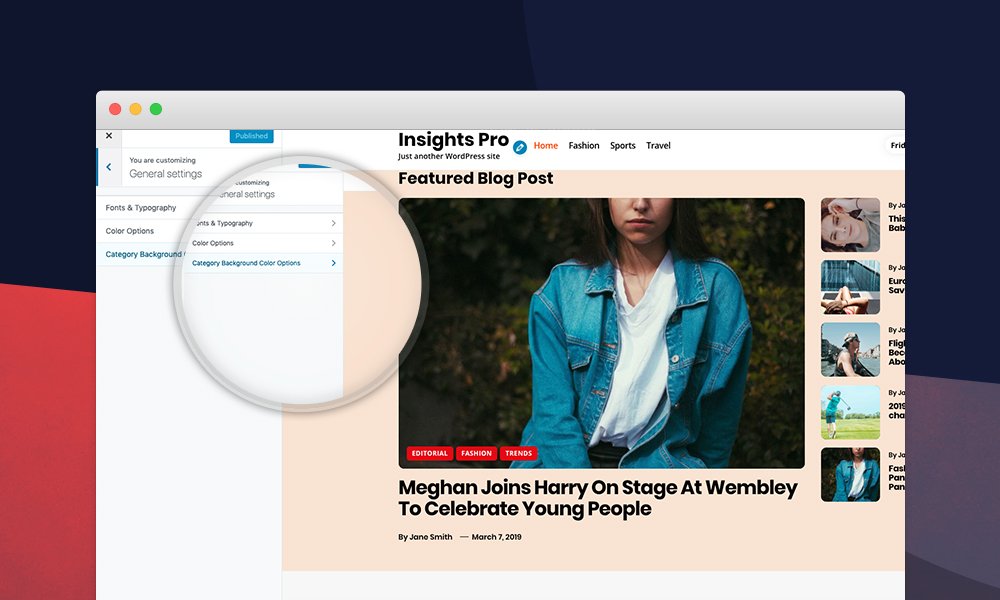This screenshot has width=1000, height=600.
Task: Close the customizer with the X icon
Action: click(109, 136)
